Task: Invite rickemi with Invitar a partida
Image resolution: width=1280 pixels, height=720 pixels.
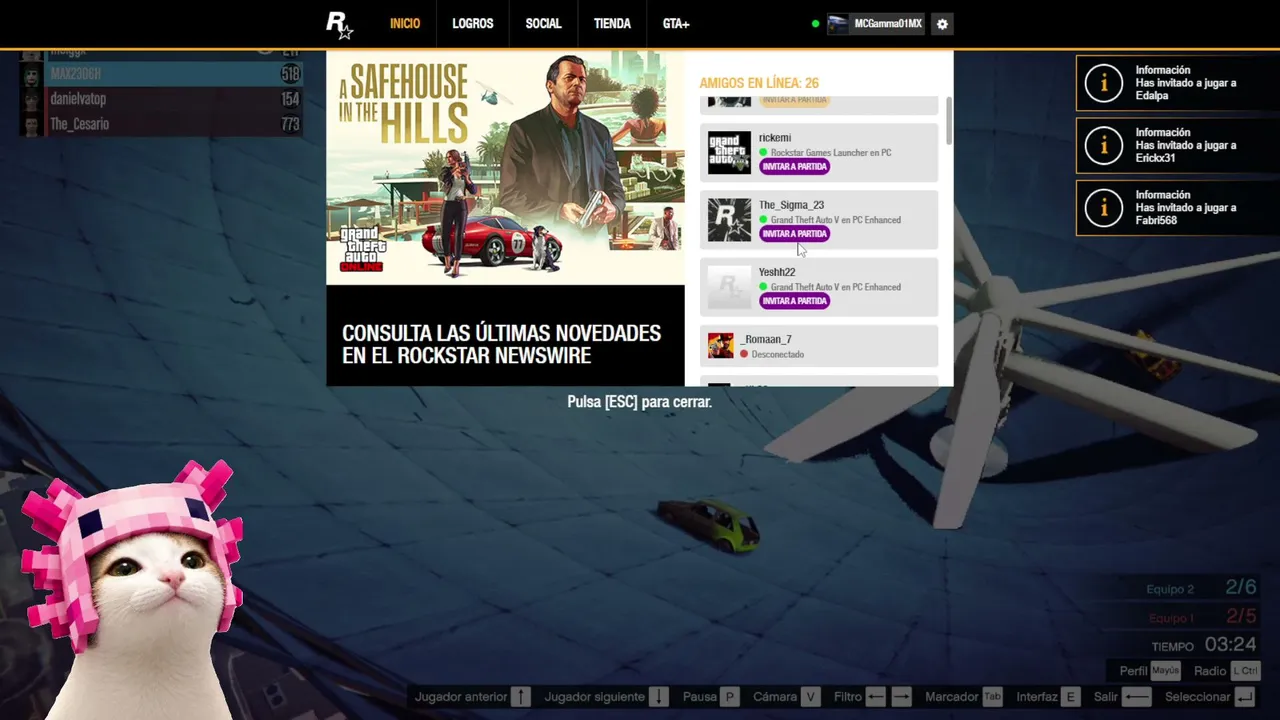Action: 794,167
